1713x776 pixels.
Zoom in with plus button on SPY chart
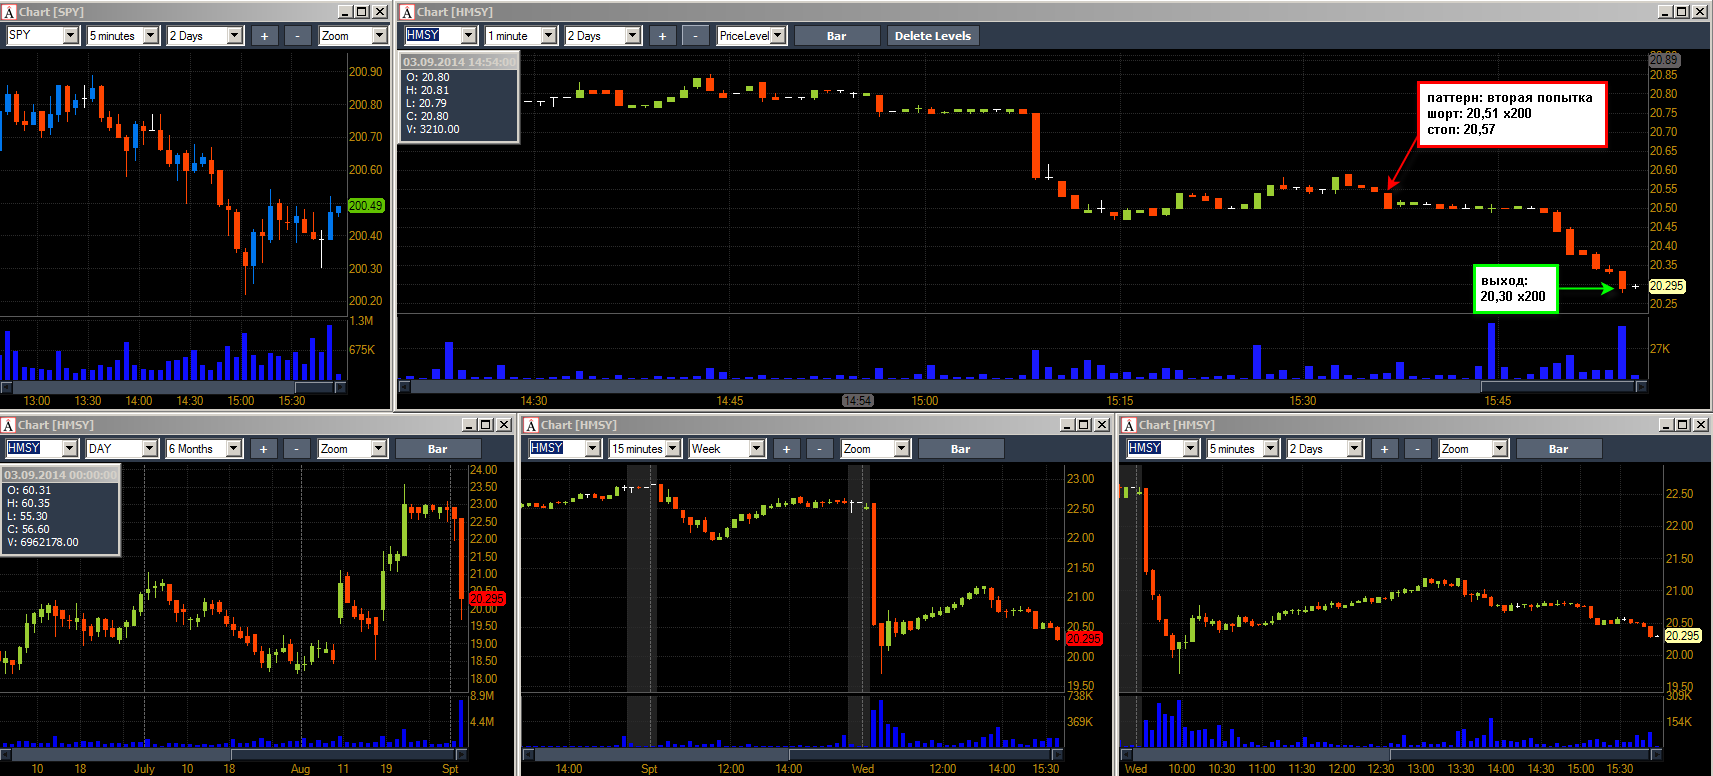pos(264,35)
